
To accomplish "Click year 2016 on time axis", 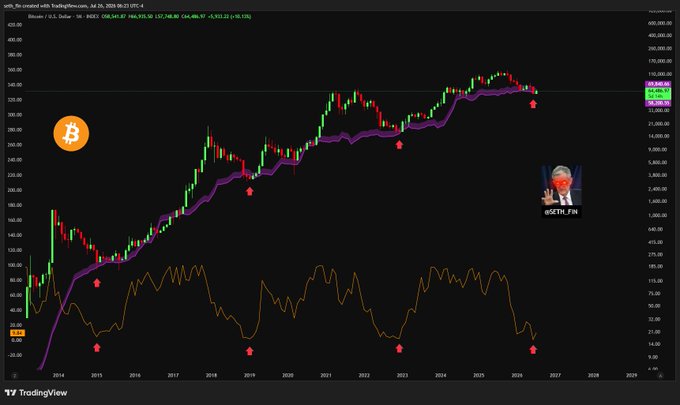I will click(x=135, y=376).
